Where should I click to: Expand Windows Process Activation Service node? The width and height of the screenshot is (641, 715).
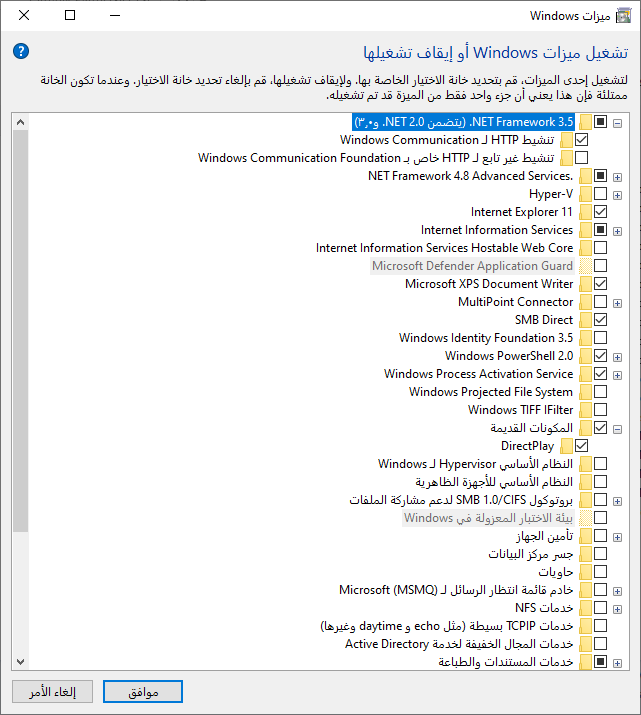click(617, 376)
